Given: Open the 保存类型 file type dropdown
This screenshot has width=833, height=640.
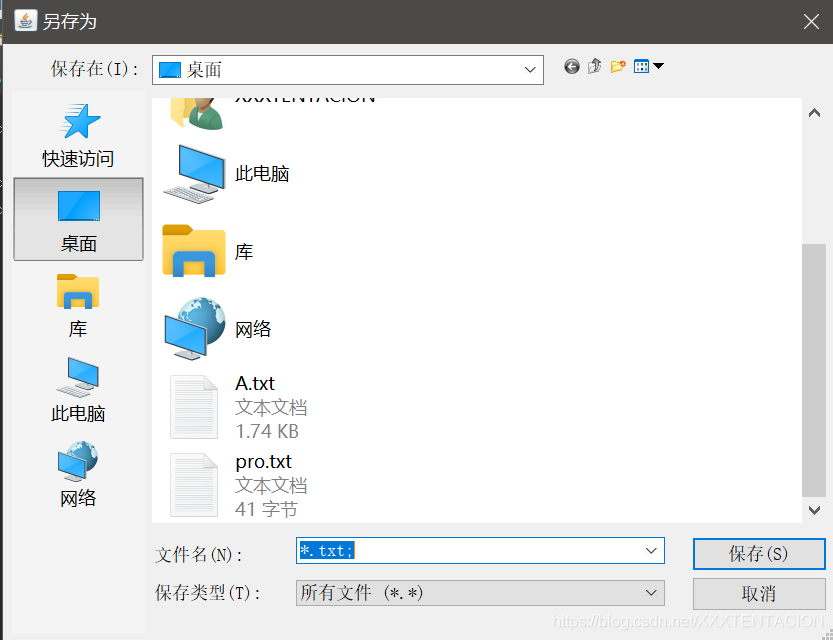Looking at the screenshot, I should click(480, 593).
